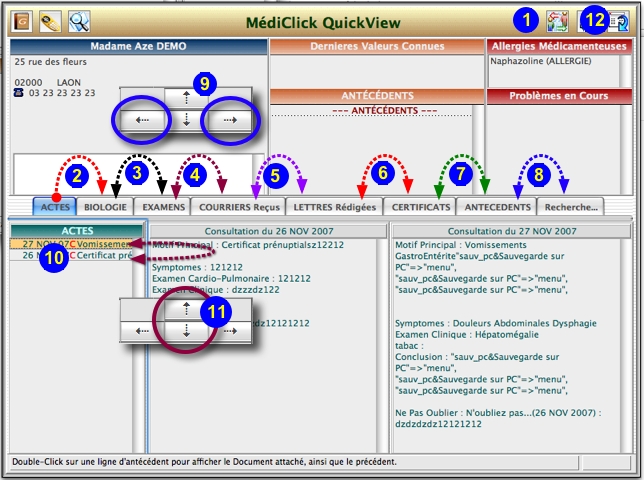Select the EXAMENS tab
Viewport: 644px width, 480px height.
tap(163, 207)
